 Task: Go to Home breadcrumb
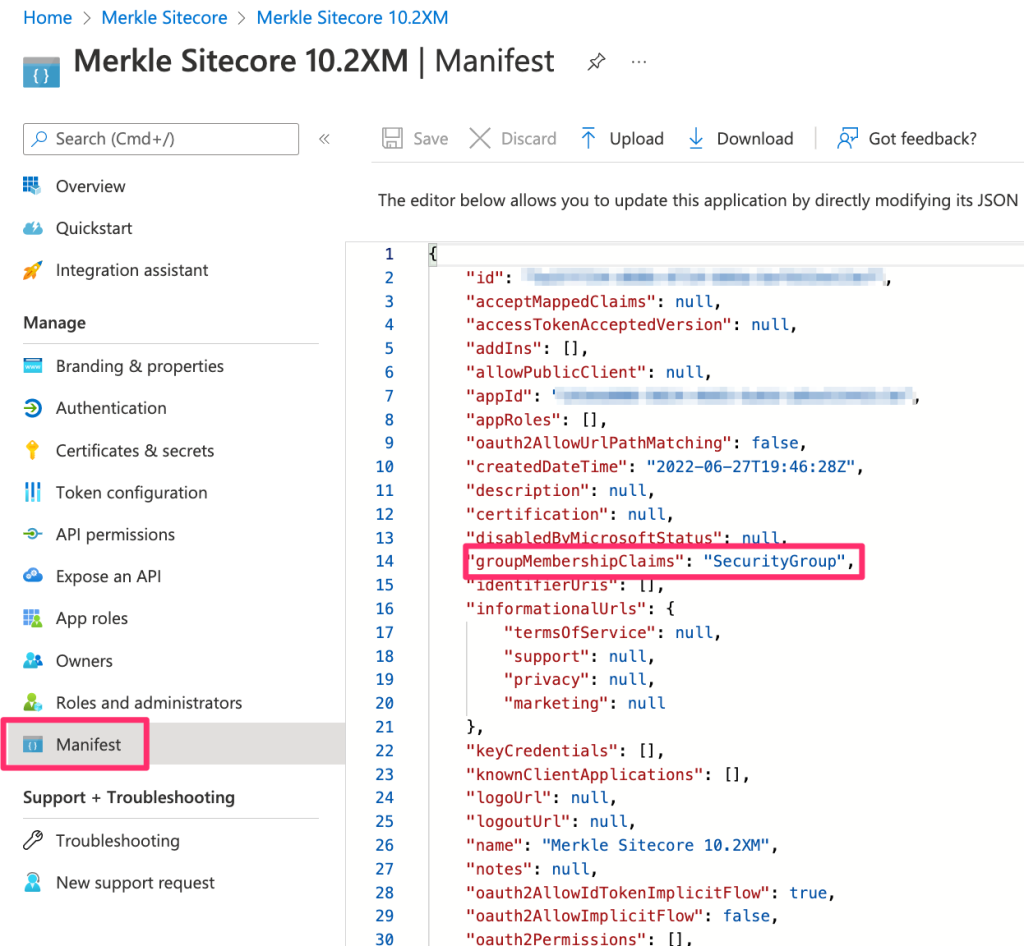click(48, 18)
